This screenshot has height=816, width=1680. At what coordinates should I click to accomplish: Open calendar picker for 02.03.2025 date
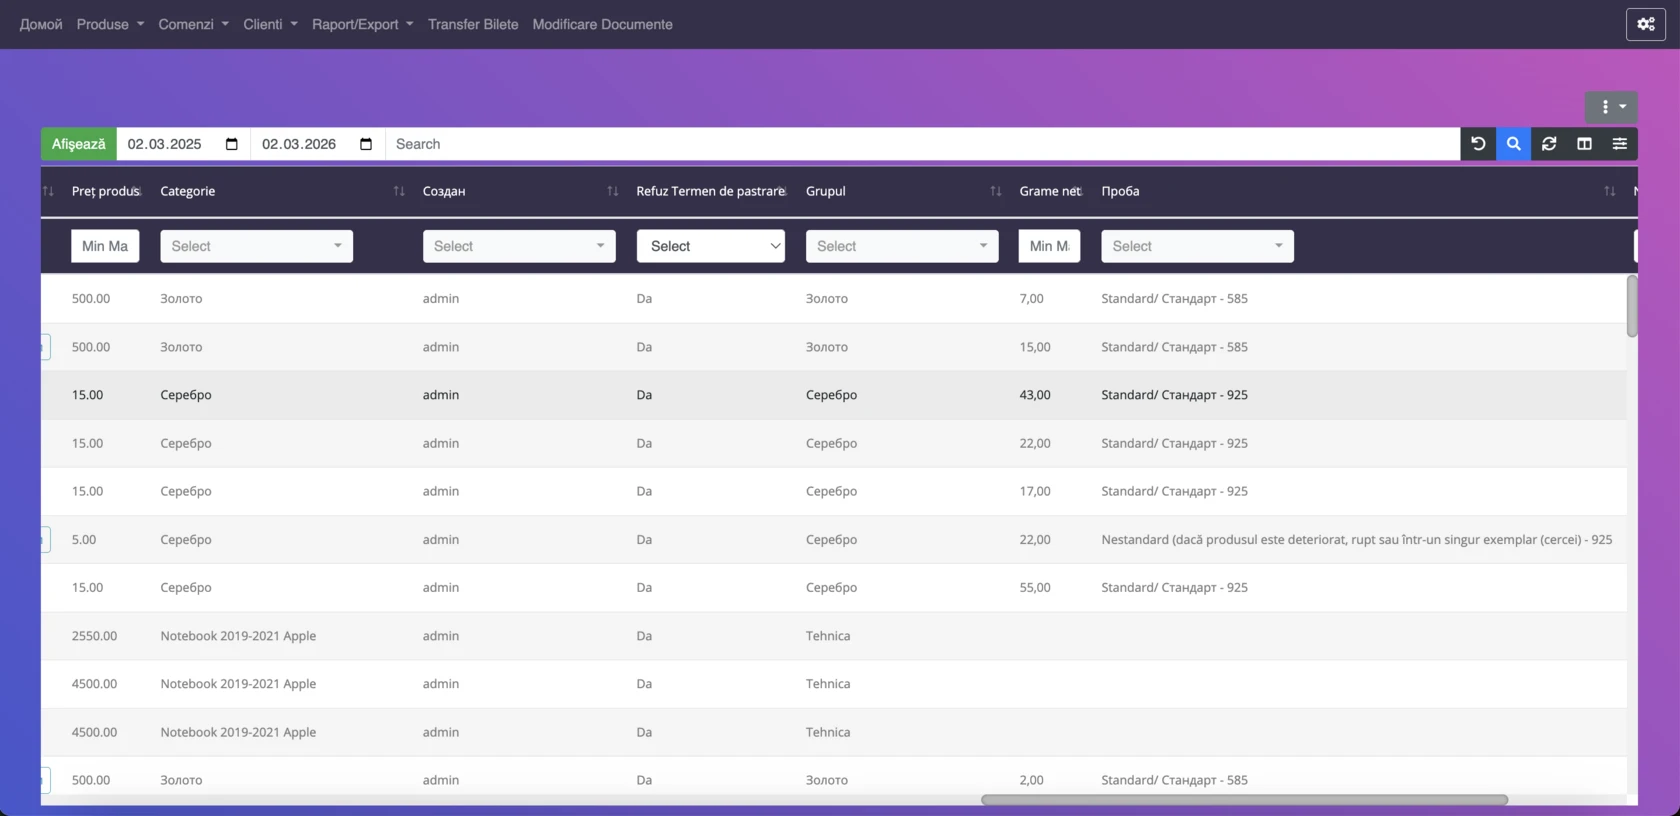click(x=232, y=144)
